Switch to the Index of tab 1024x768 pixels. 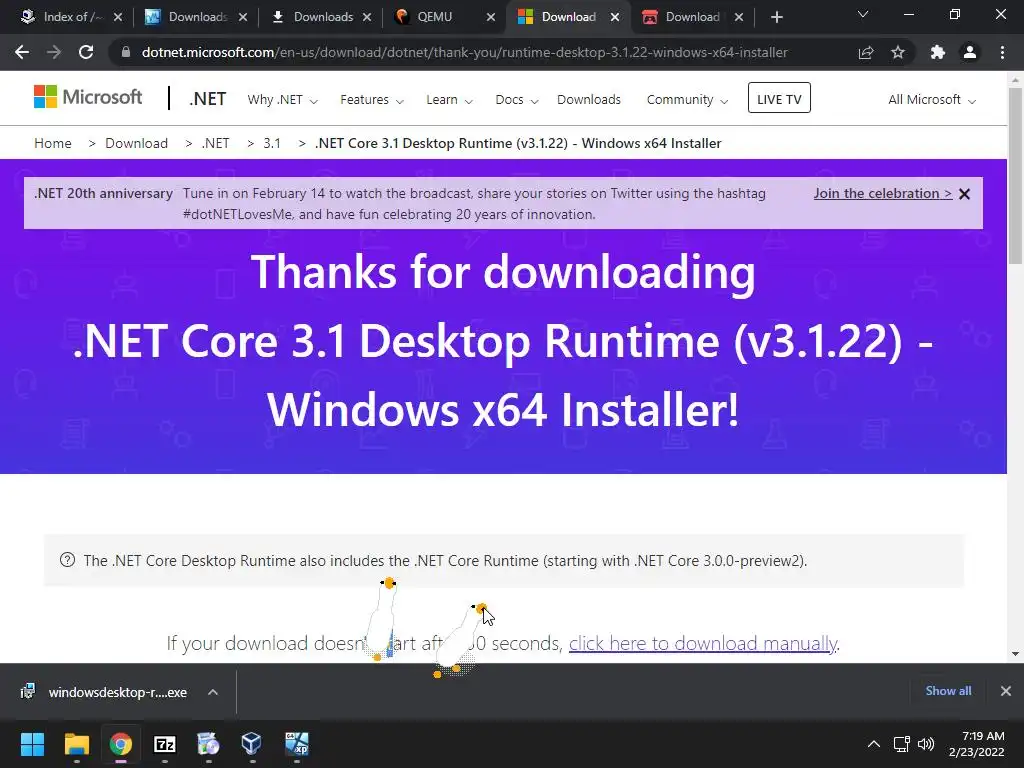pos(62,17)
